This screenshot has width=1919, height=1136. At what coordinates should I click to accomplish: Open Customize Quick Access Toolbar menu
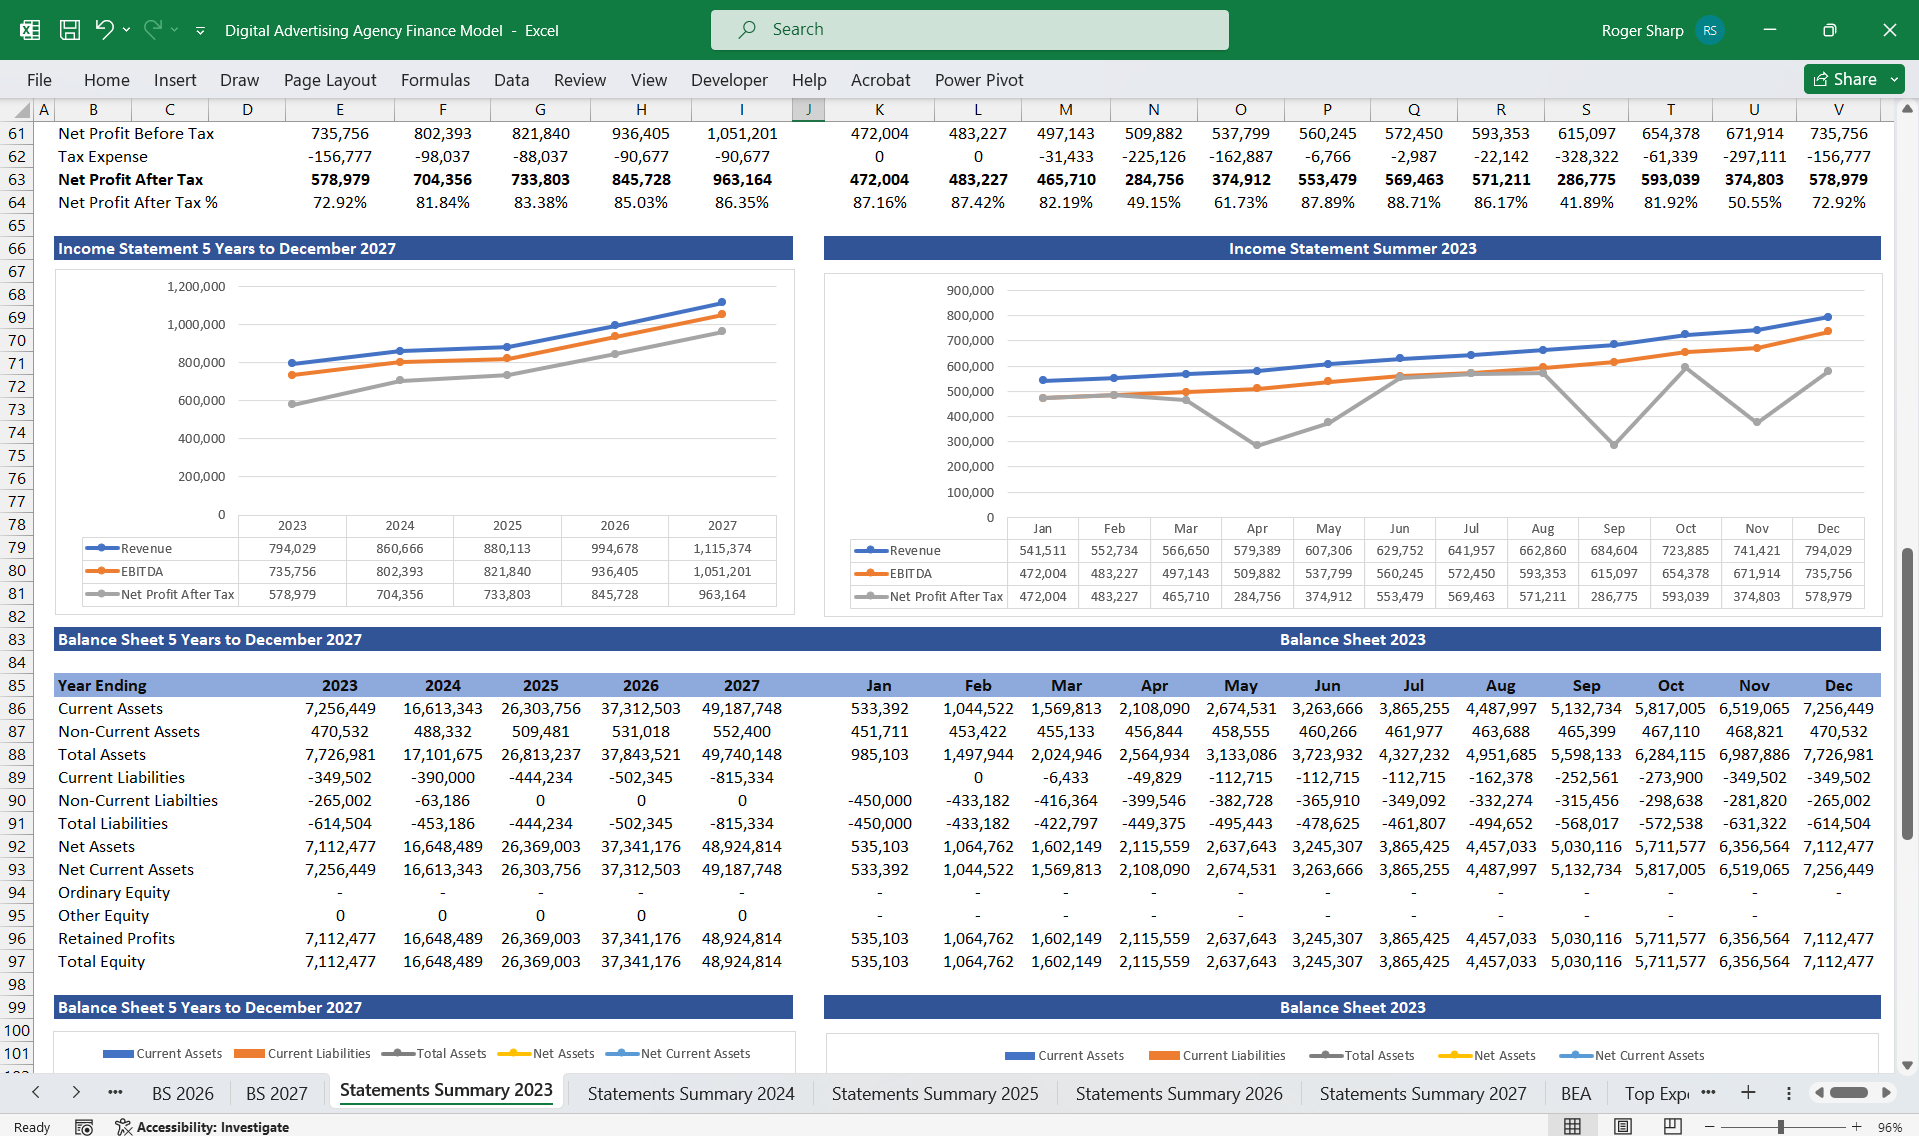[x=200, y=30]
